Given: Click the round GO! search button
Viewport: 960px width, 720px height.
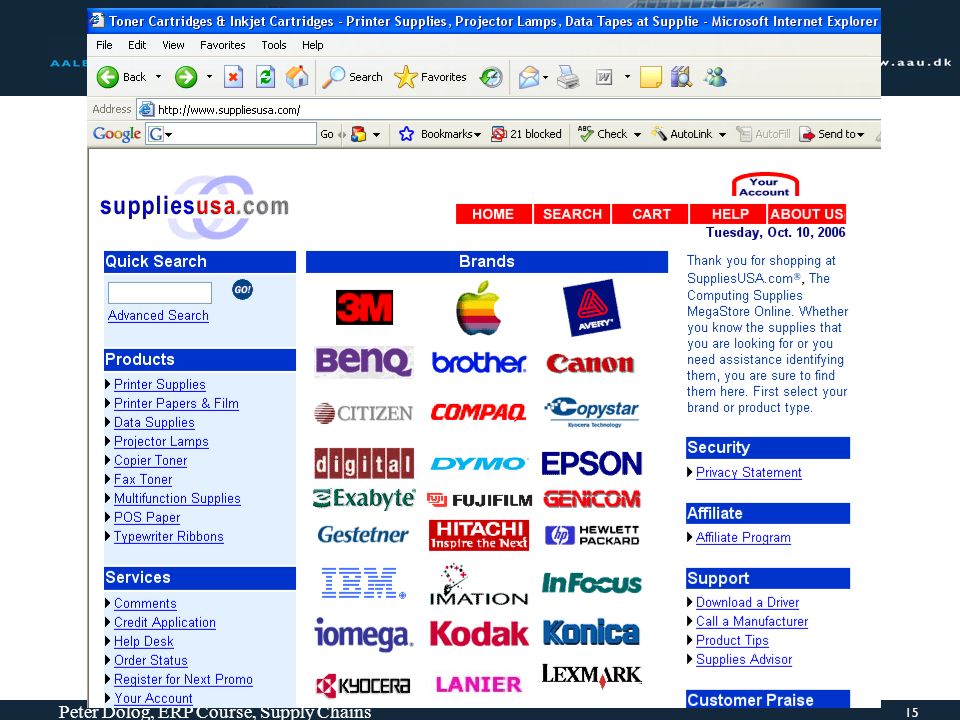Looking at the screenshot, I should click(x=242, y=290).
